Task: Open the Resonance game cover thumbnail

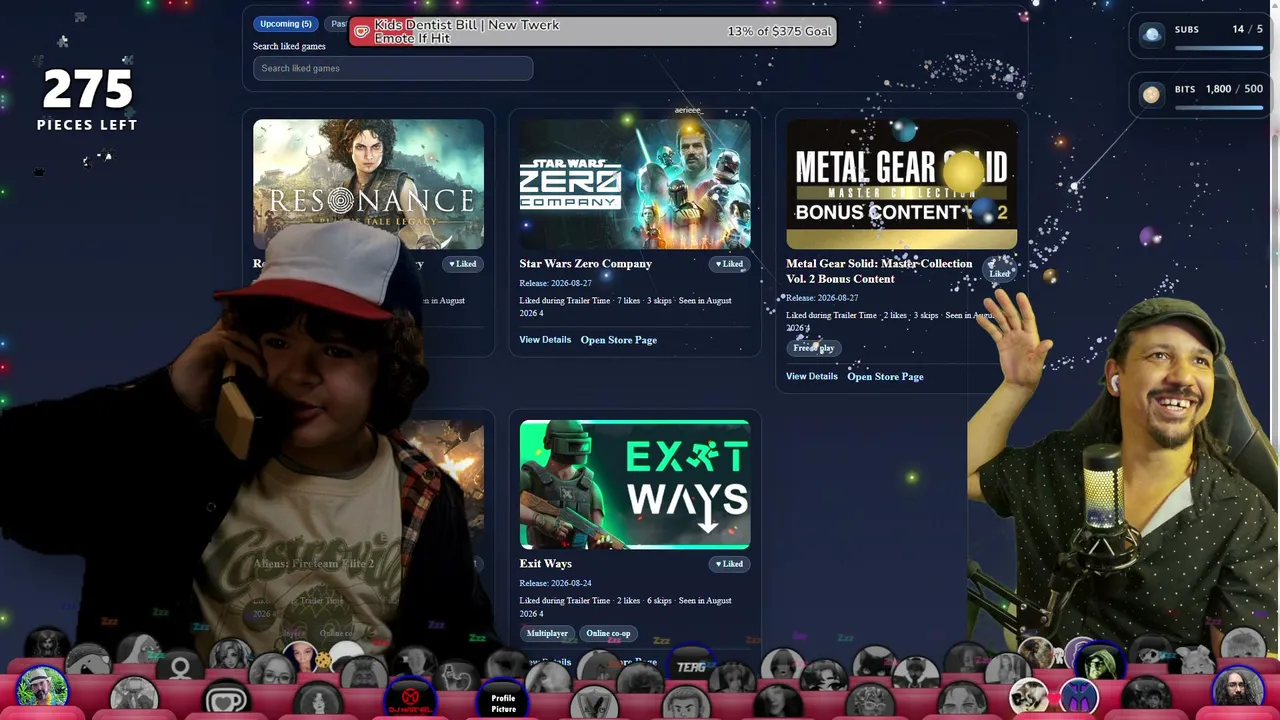Action: 368,184
